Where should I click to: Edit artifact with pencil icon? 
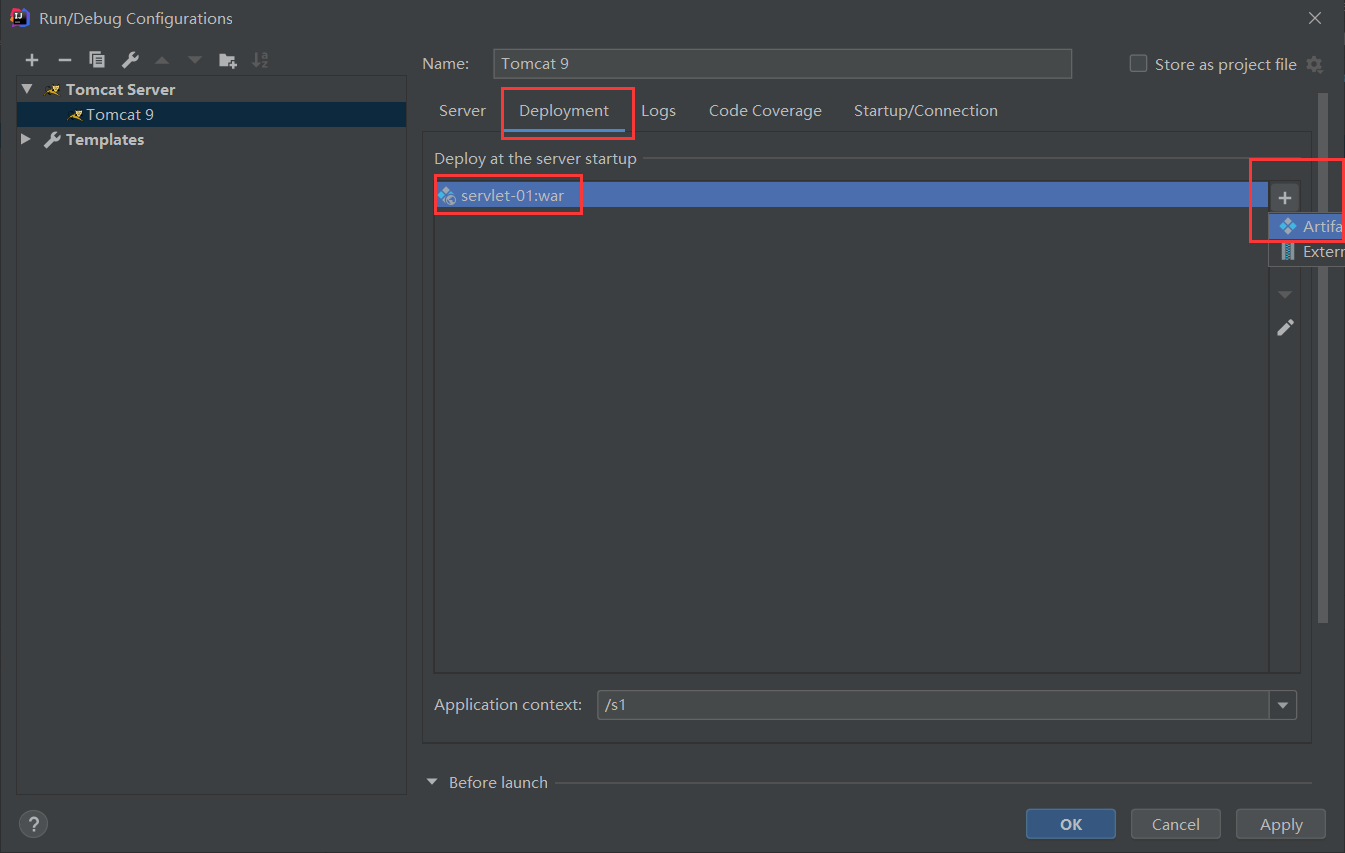pyautogui.click(x=1285, y=327)
